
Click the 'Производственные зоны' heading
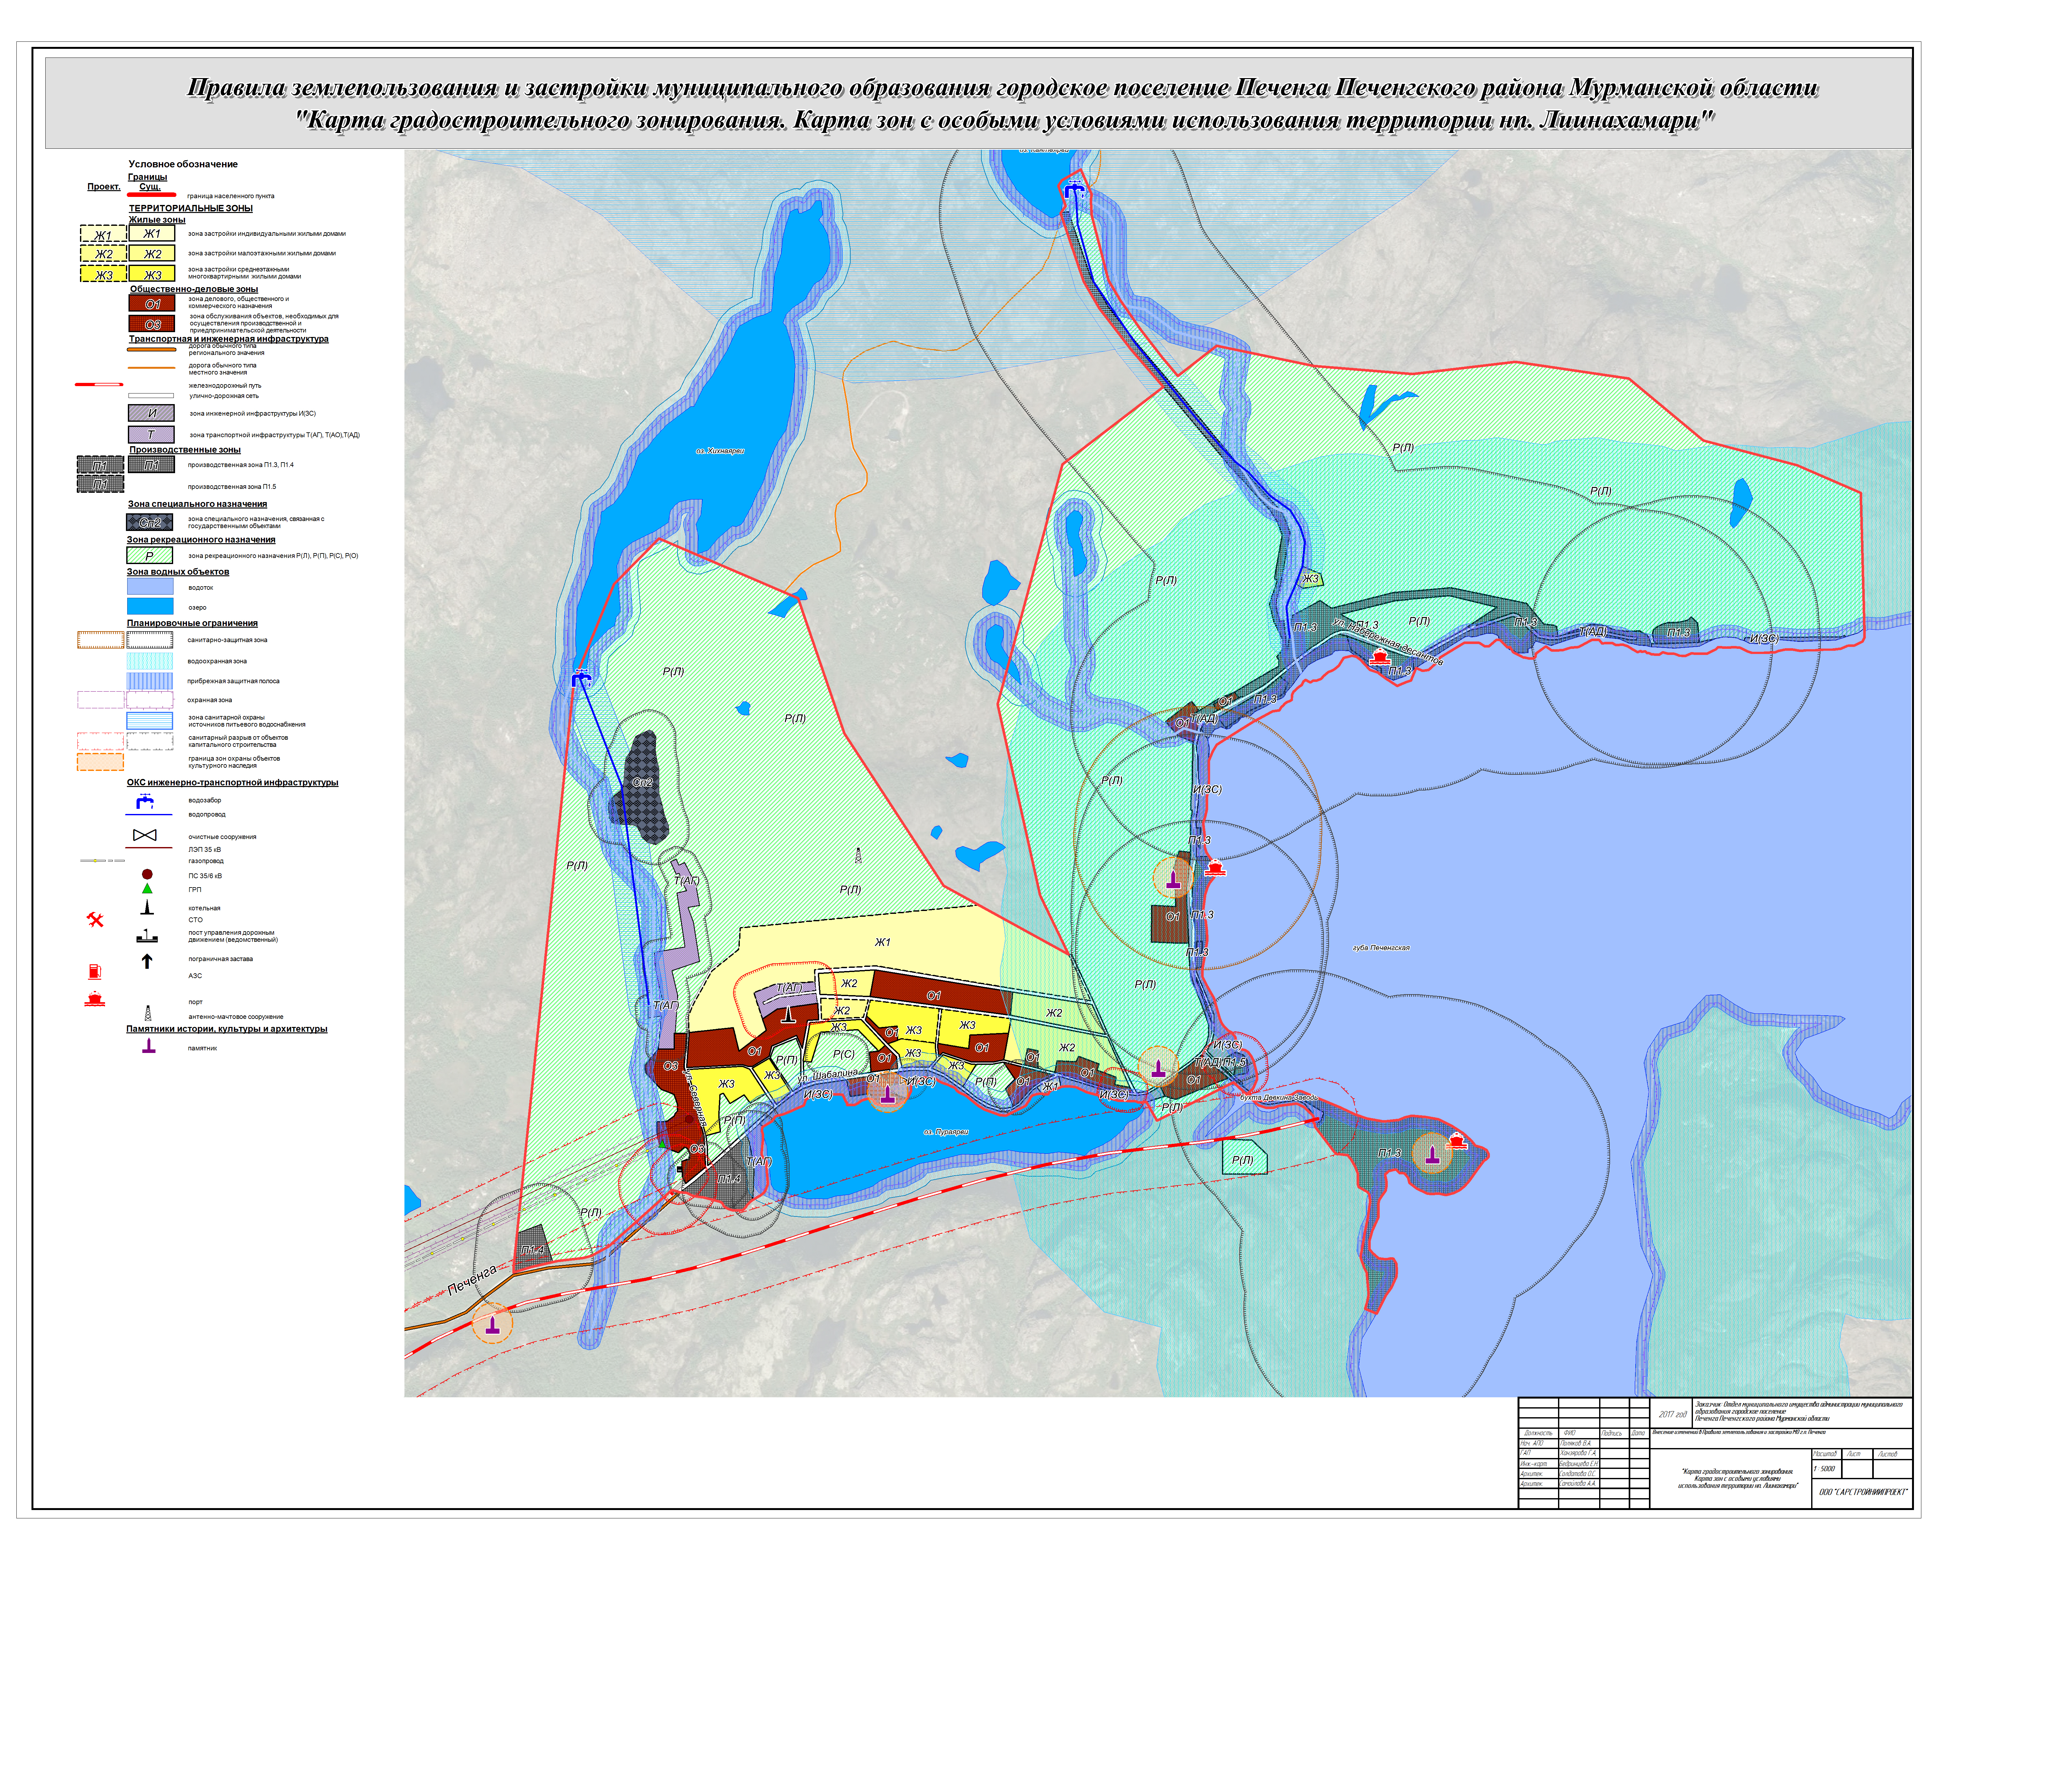pos(185,450)
